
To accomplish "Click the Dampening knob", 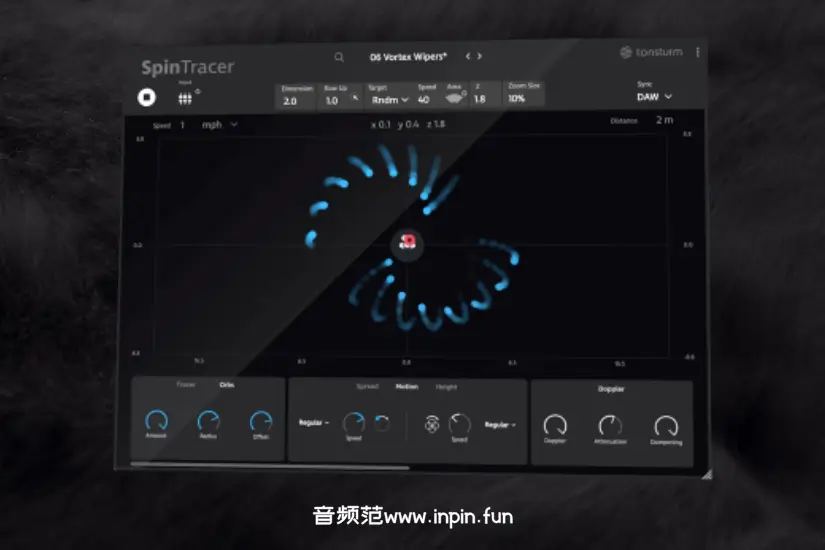I will pos(666,427).
